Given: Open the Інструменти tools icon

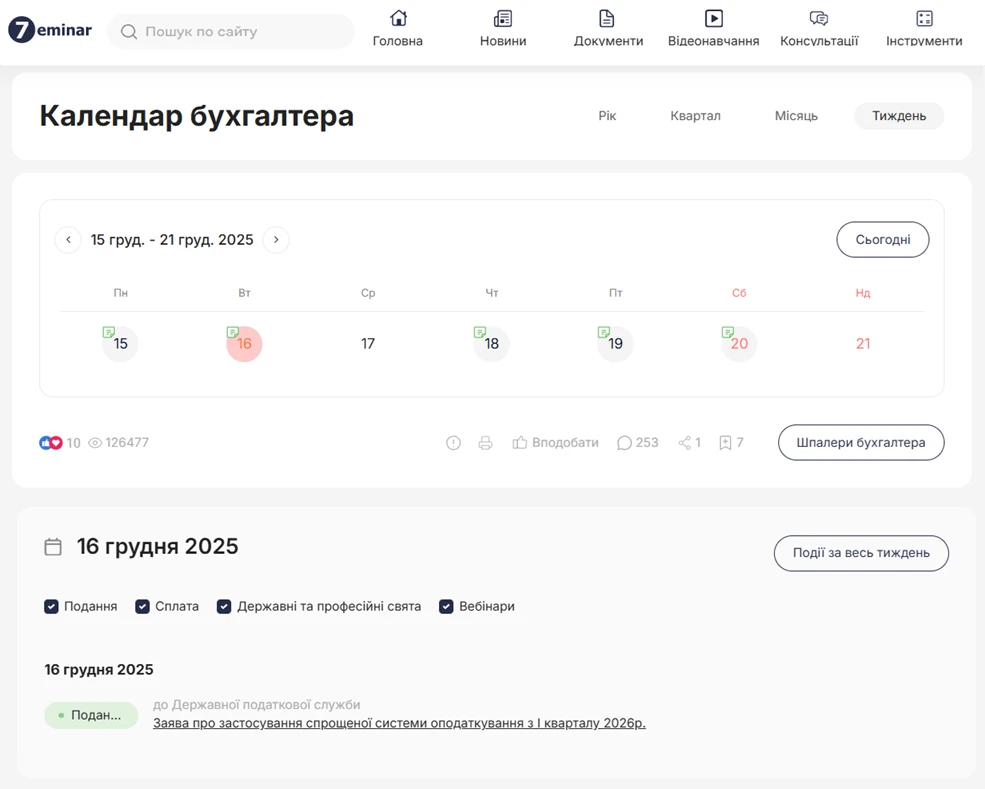Looking at the screenshot, I should 923,20.
